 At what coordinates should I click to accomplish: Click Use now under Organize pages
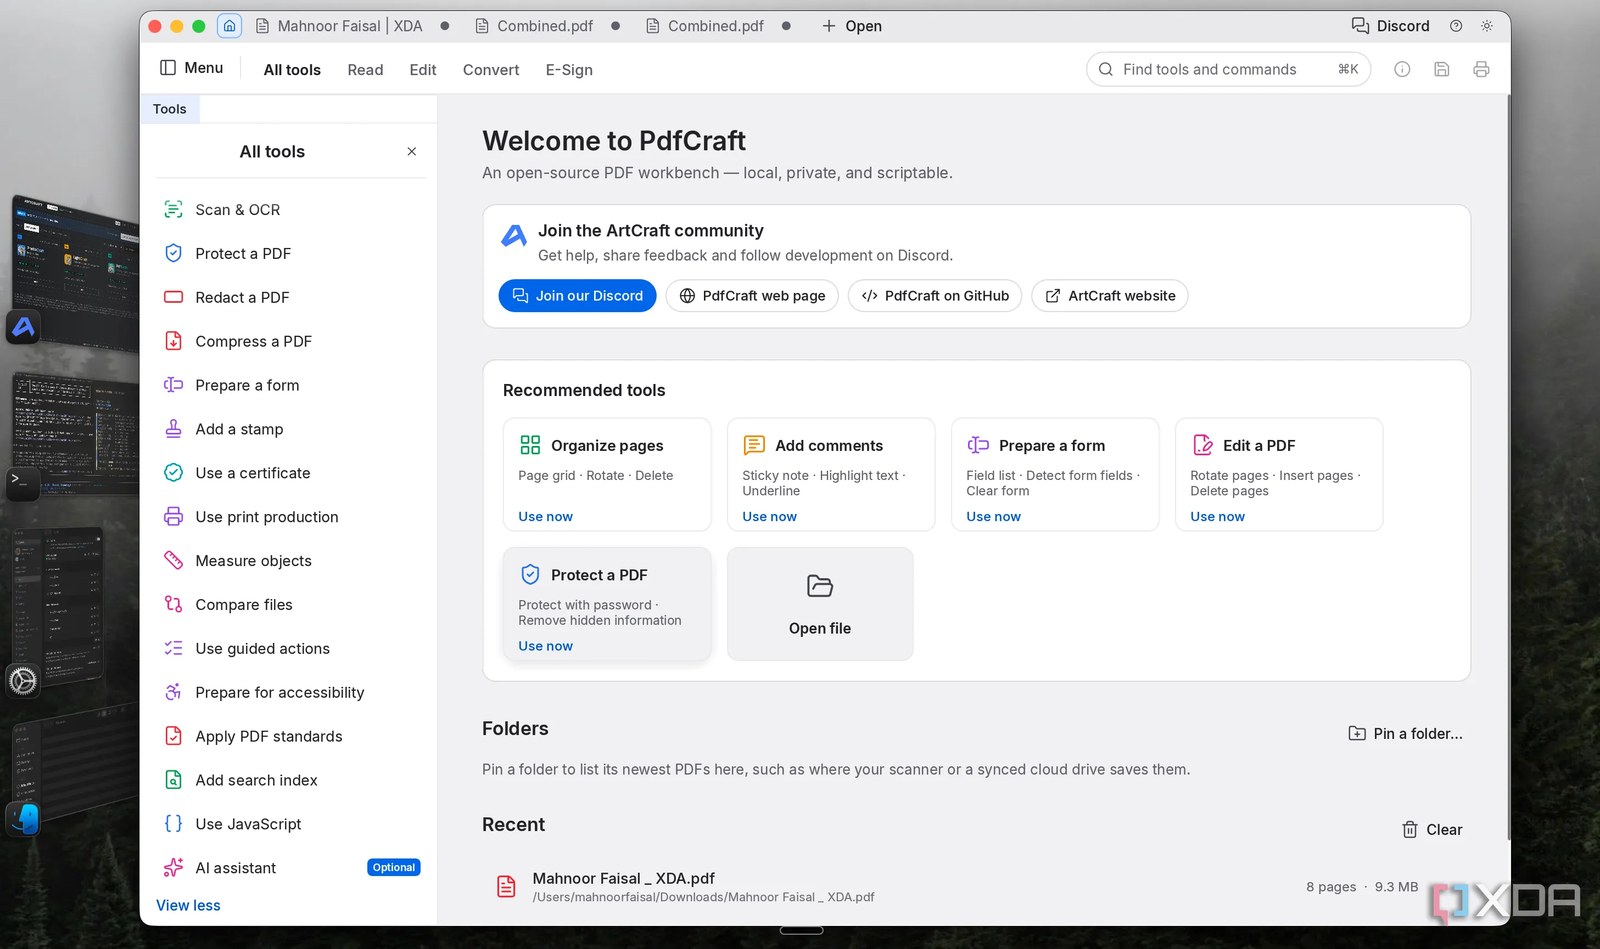[x=546, y=517]
